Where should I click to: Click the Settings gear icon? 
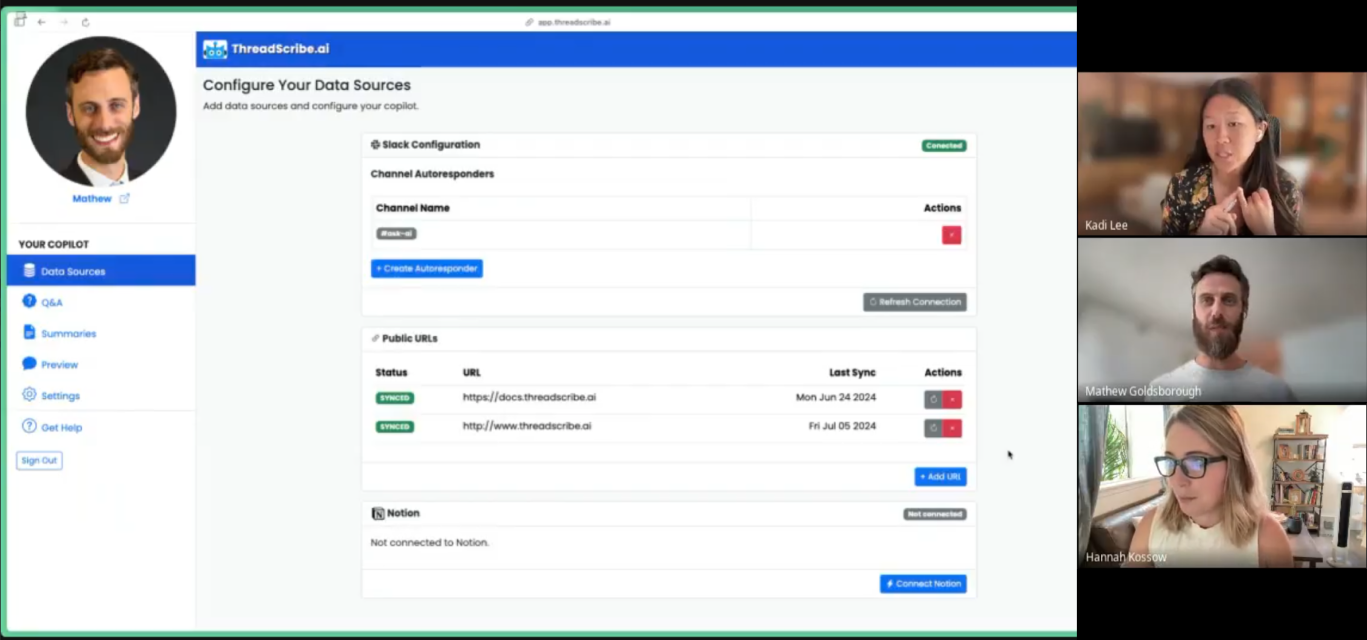pos(29,395)
